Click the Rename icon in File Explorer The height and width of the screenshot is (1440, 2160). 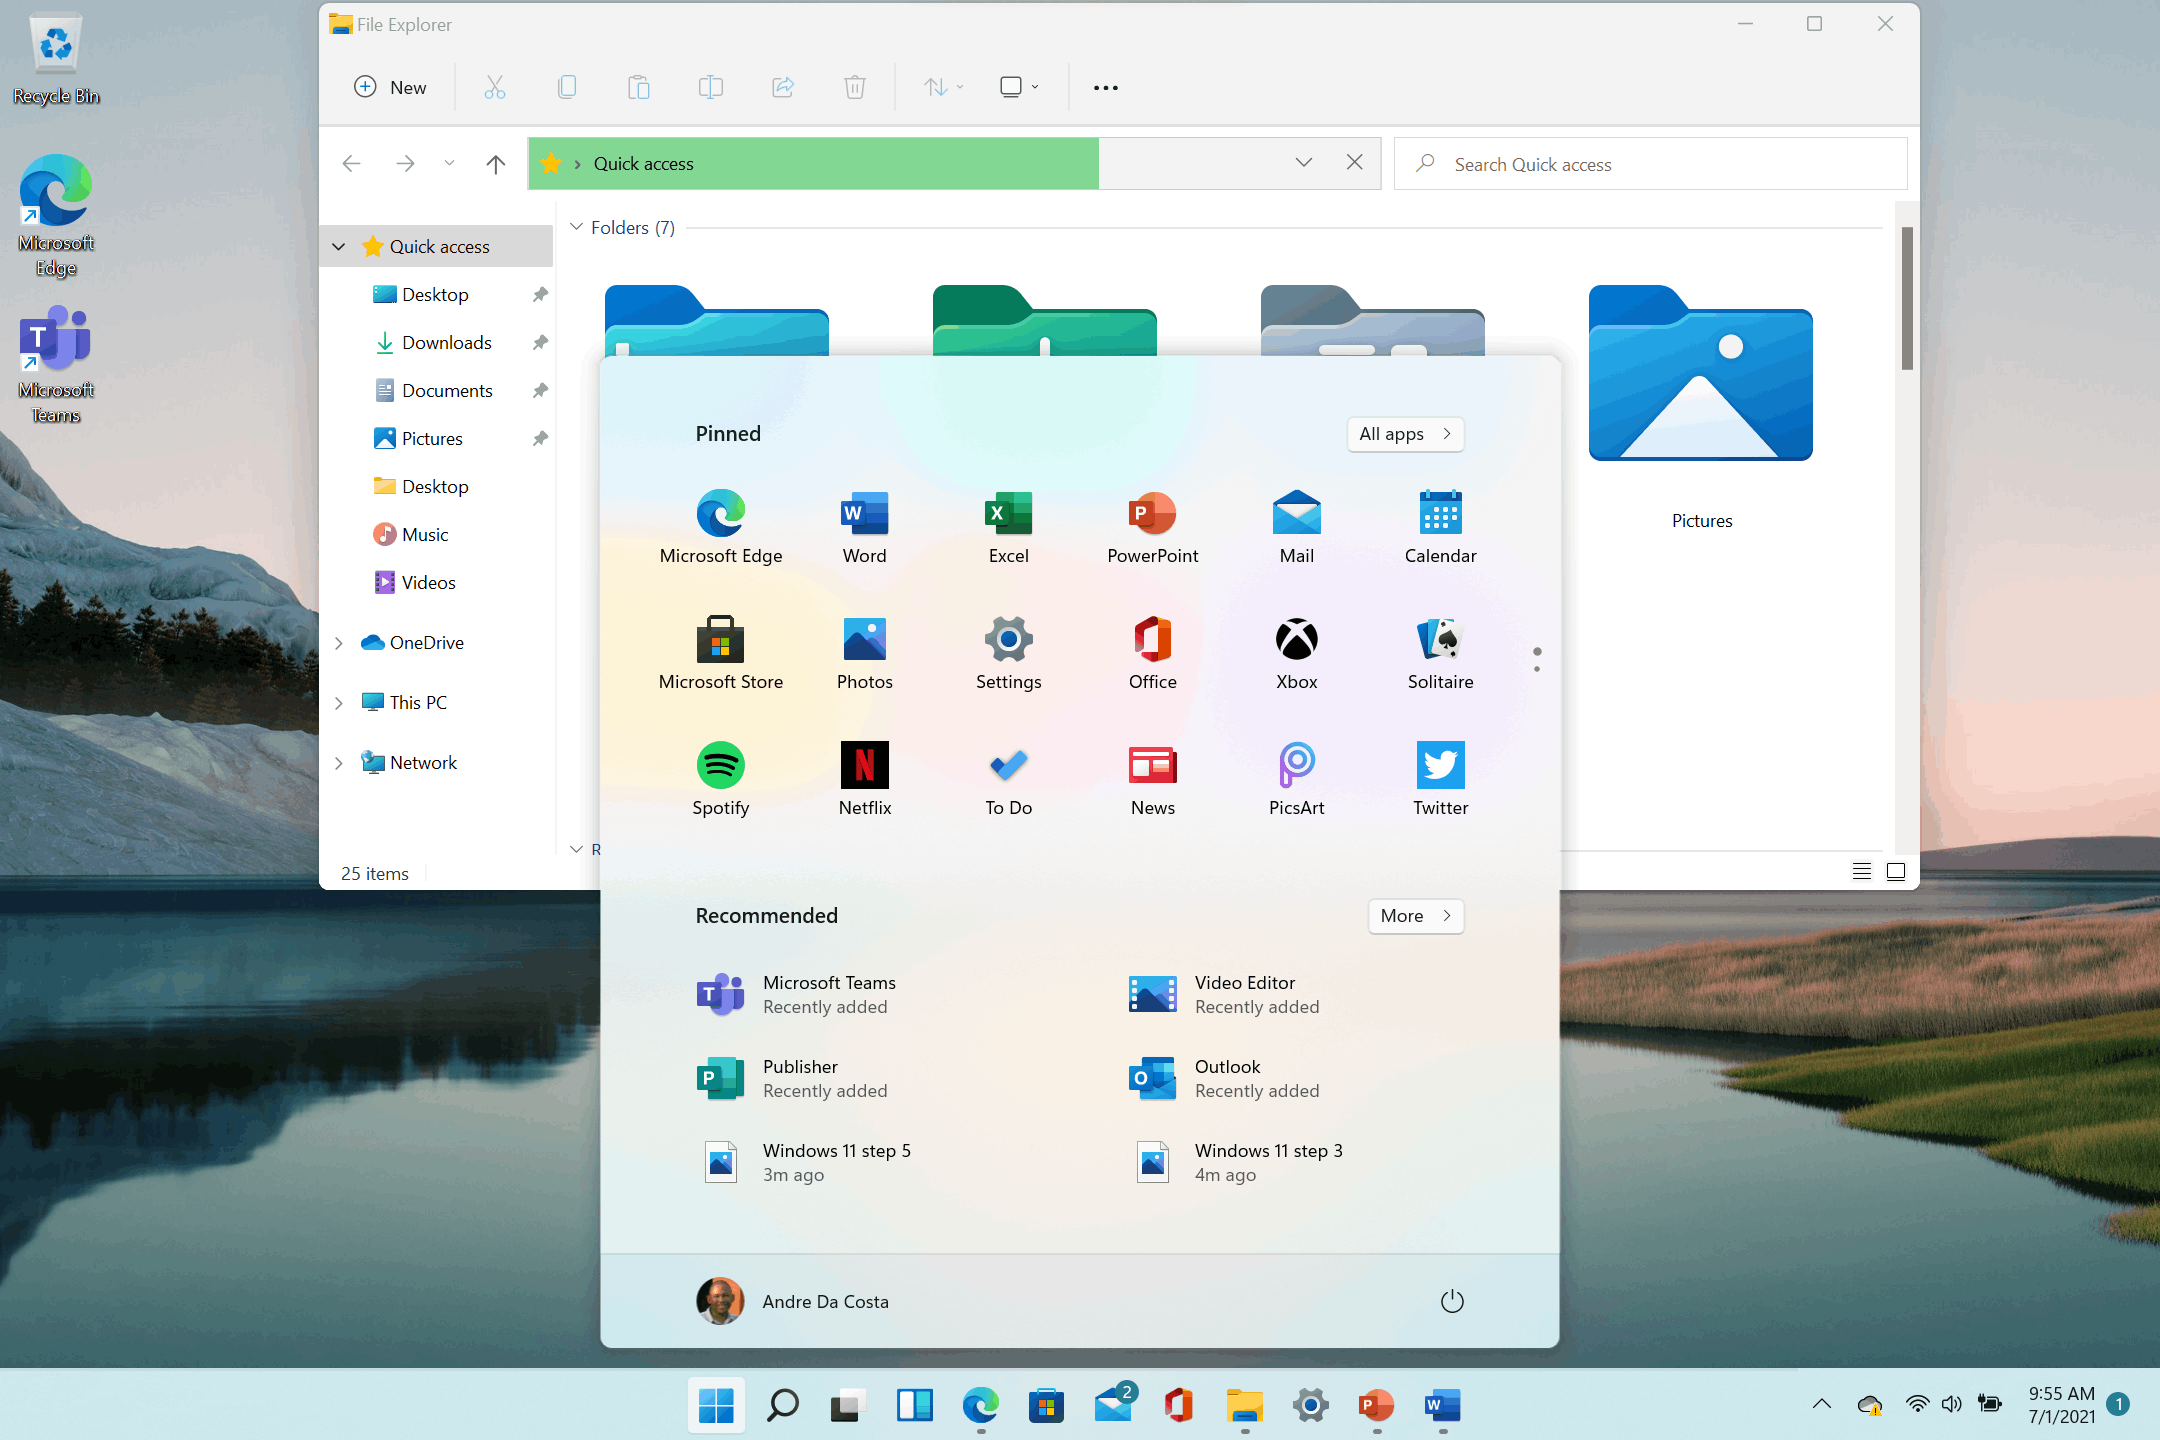click(x=711, y=87)
